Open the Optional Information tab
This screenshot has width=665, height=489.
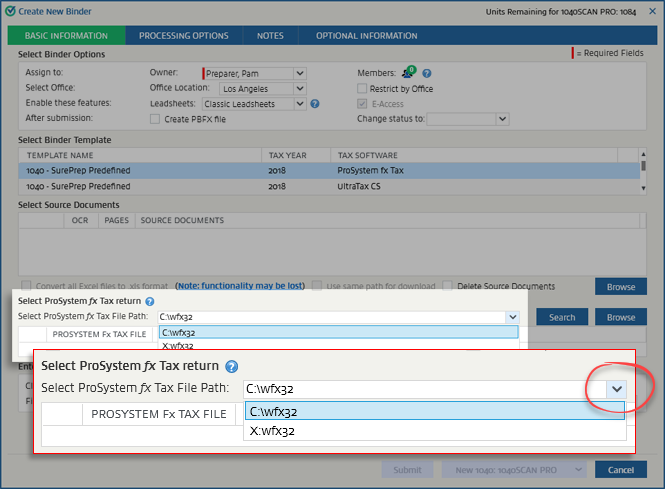366,36
